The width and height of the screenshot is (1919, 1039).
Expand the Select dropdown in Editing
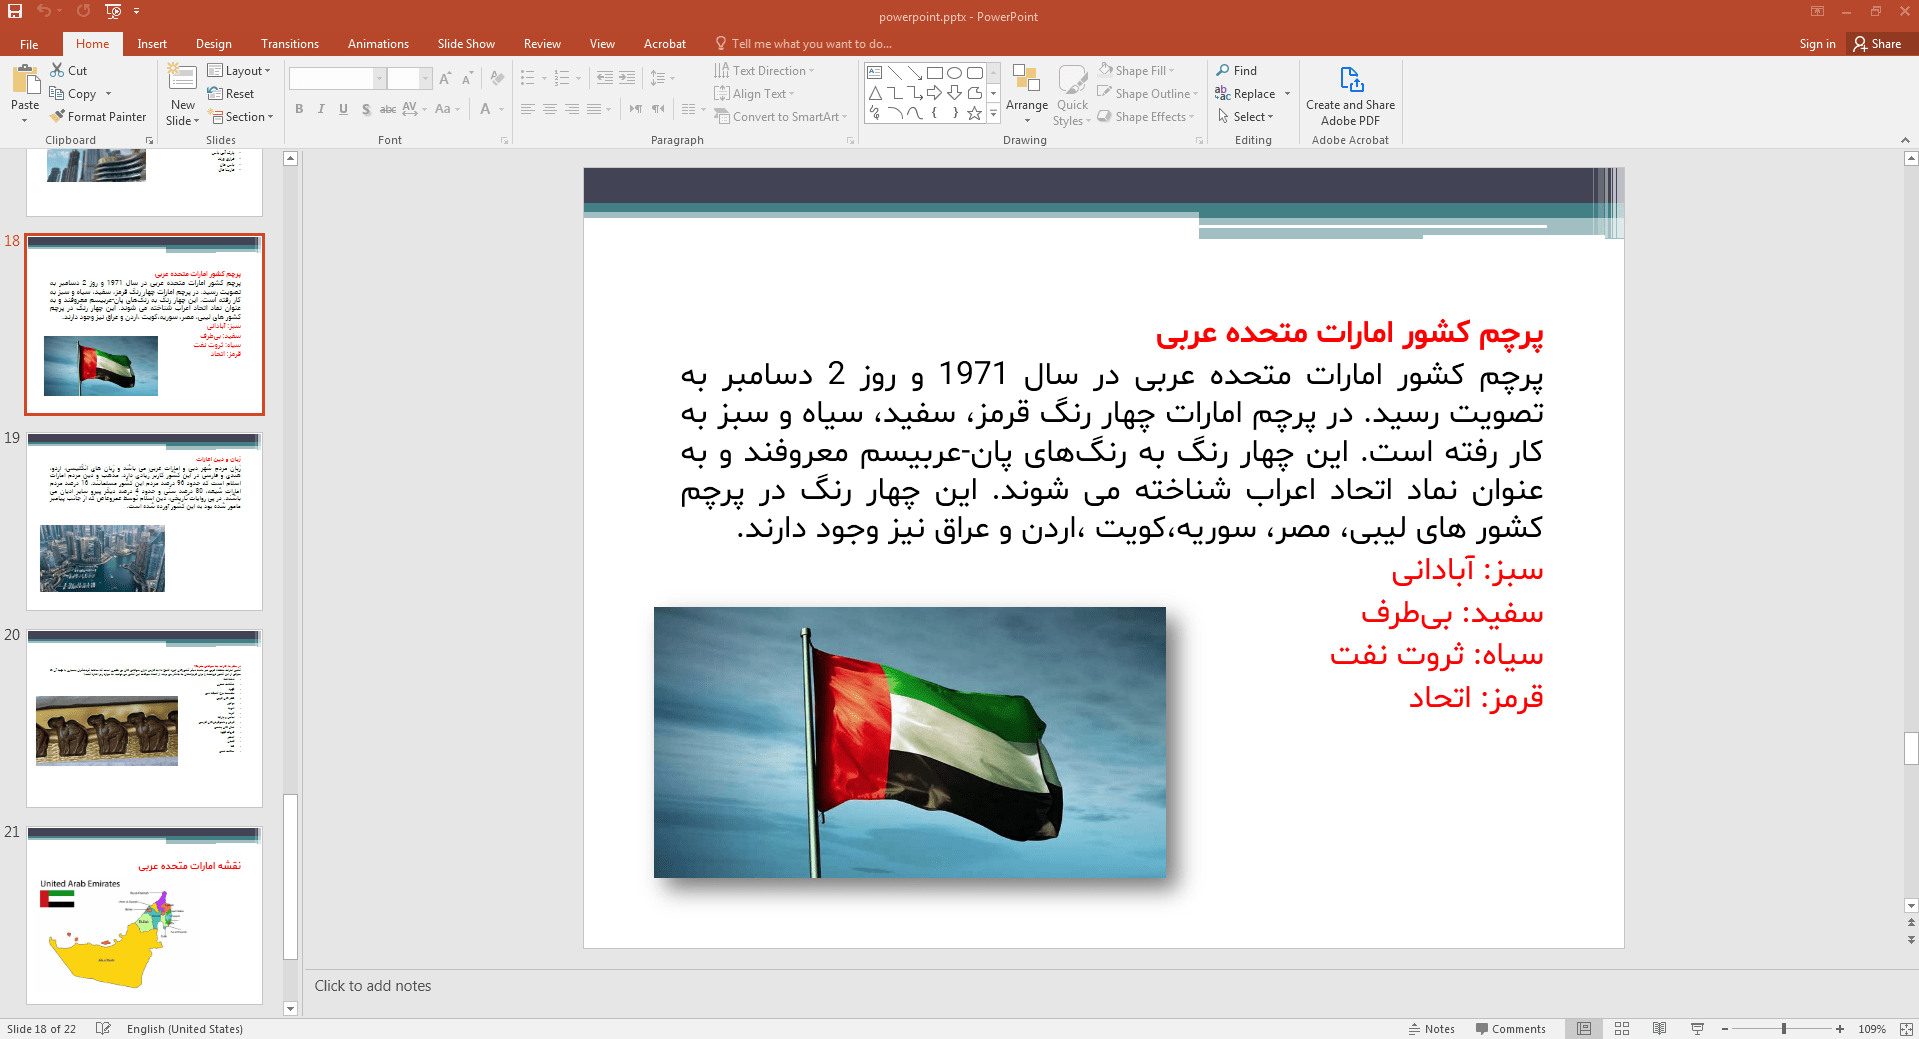(1246, 117)
